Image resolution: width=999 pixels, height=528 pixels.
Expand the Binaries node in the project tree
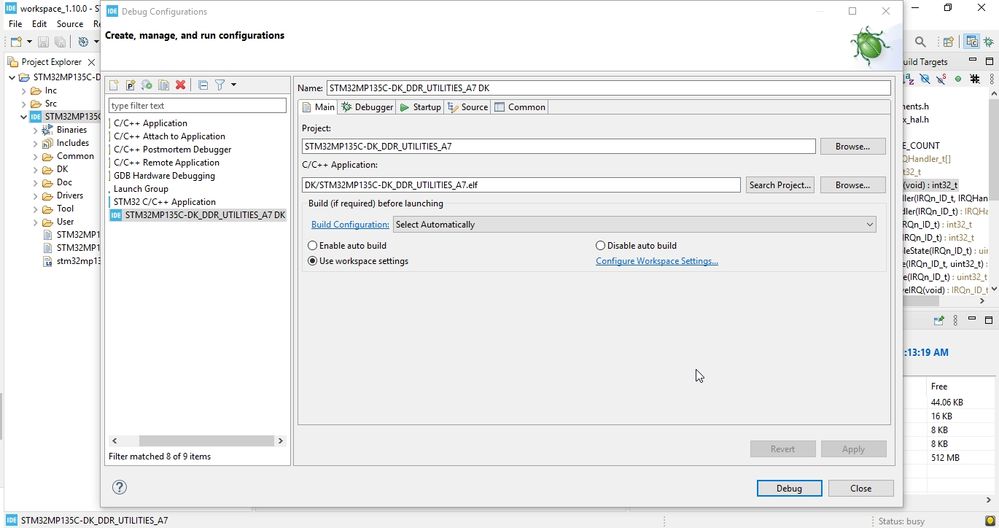click(x=35, y=130)
